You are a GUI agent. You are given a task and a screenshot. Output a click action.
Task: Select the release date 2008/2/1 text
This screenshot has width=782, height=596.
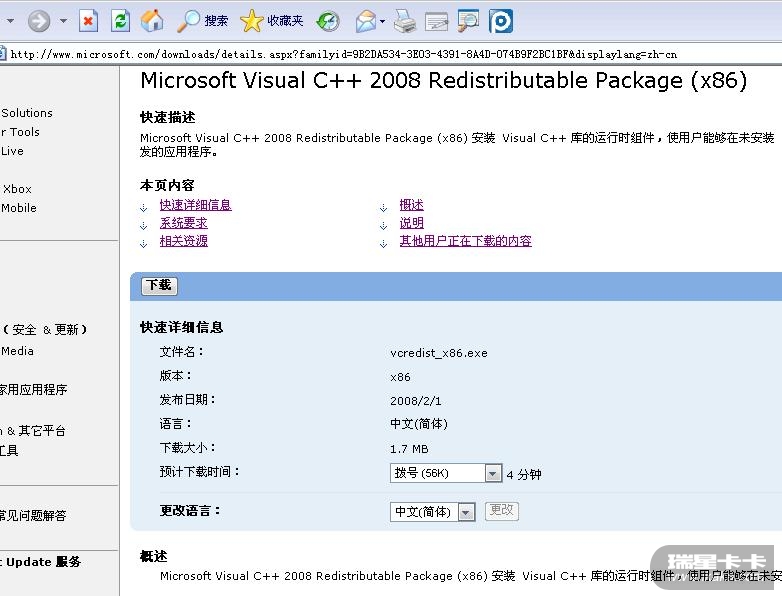click(415, 401)
